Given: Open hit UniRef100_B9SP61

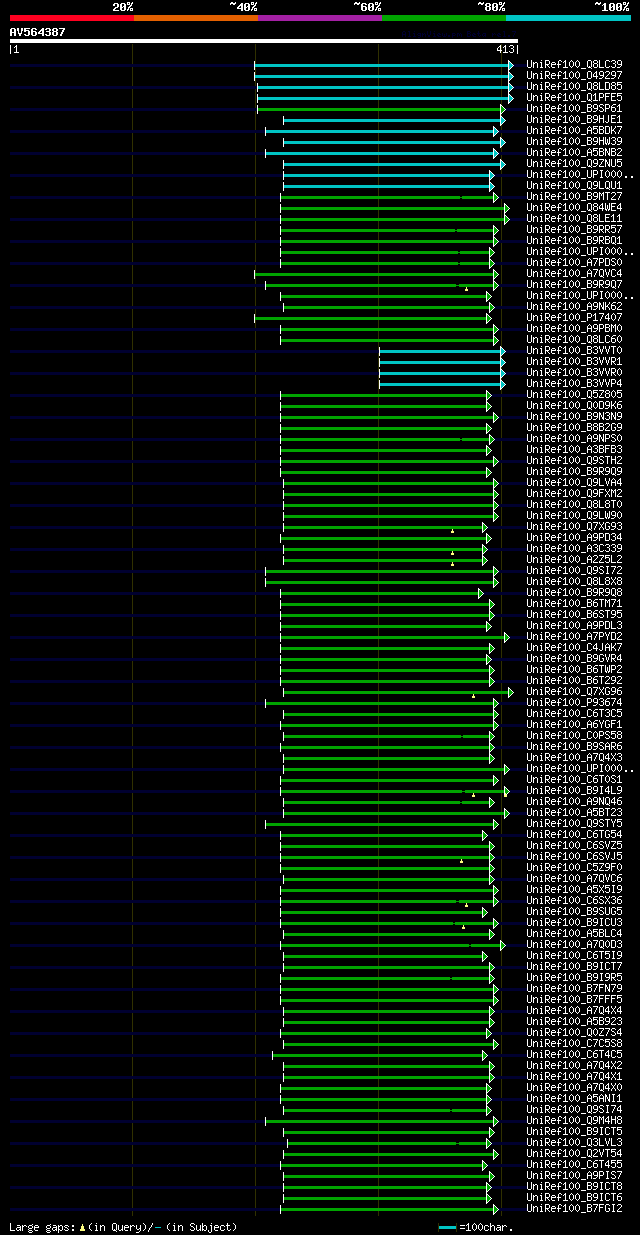Looking at the screenshot, I should pyautogui.click(x=575, y=108).
